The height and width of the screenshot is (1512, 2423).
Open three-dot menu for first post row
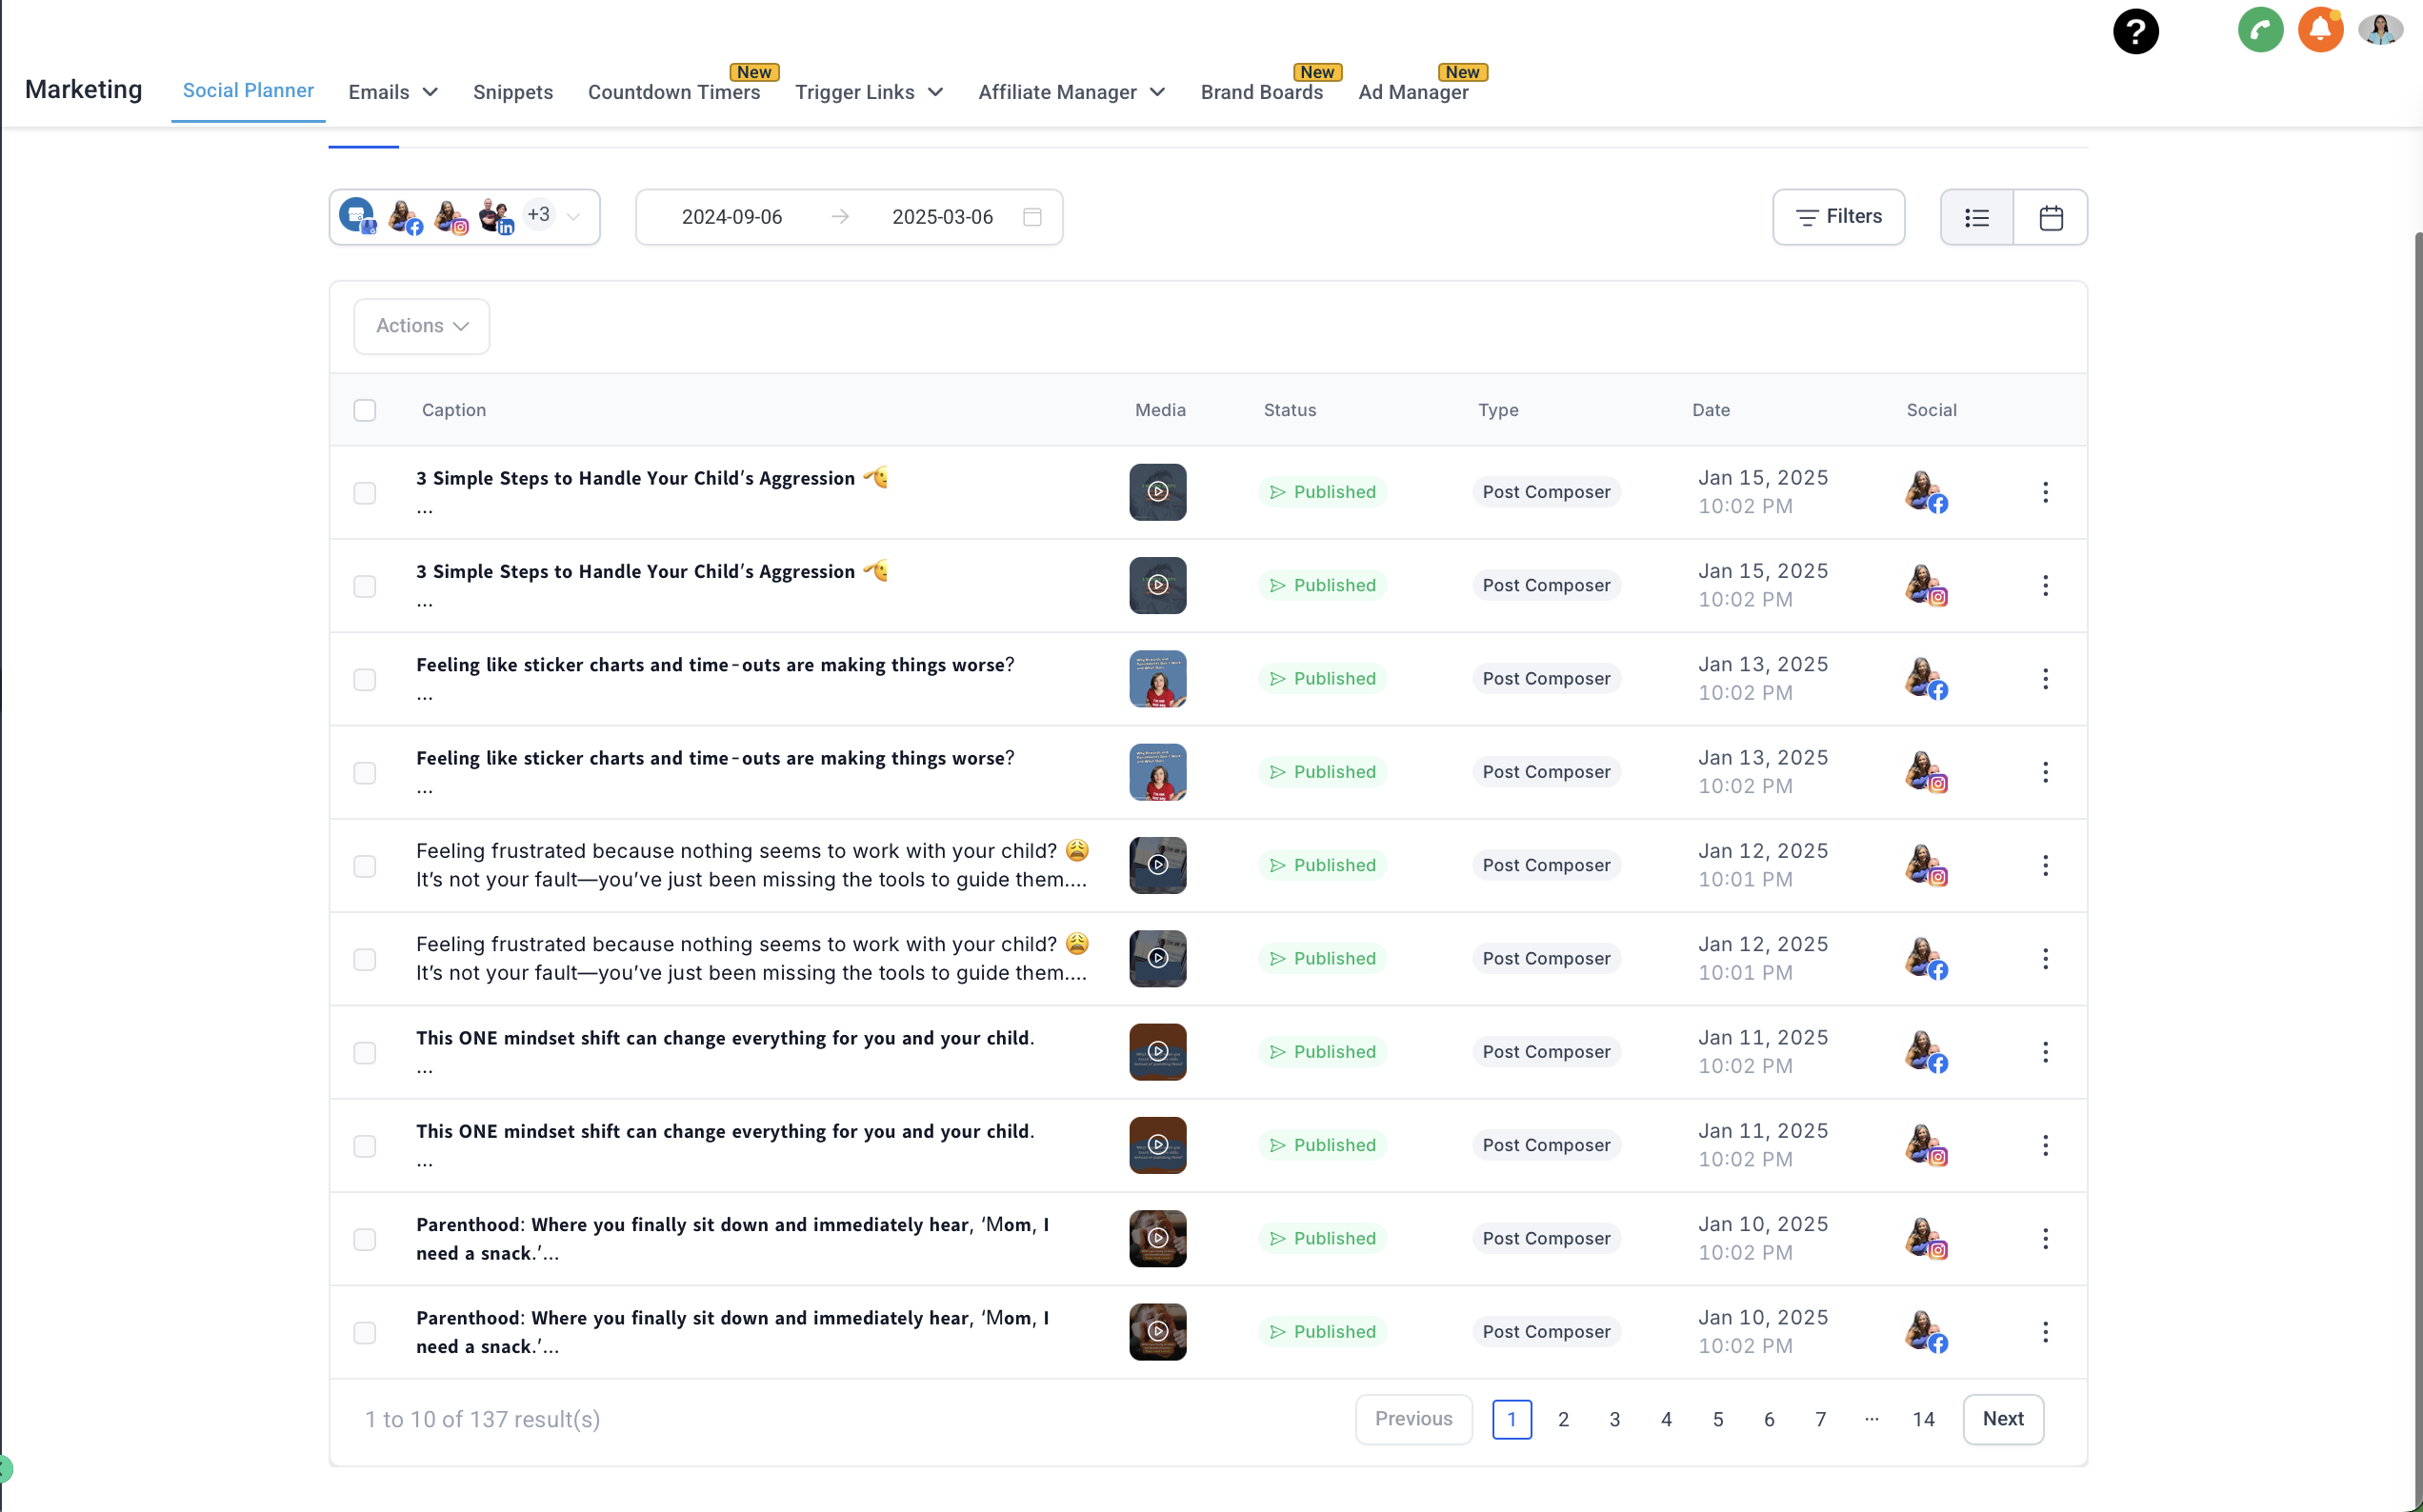2045,492
